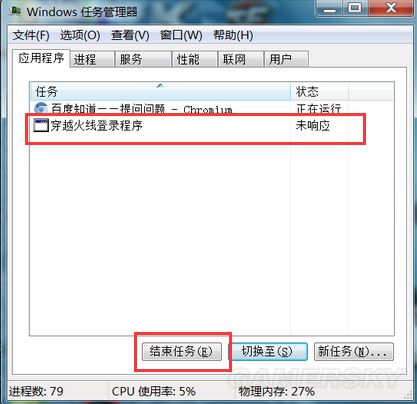This screenshot has width=417, height=404.
Task: Select the 应用程序 tab
Action: [41, 58]
